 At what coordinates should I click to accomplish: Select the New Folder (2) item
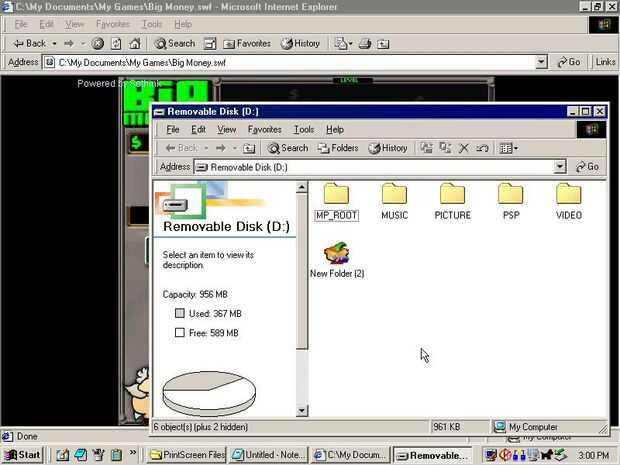tap(337, 260)
